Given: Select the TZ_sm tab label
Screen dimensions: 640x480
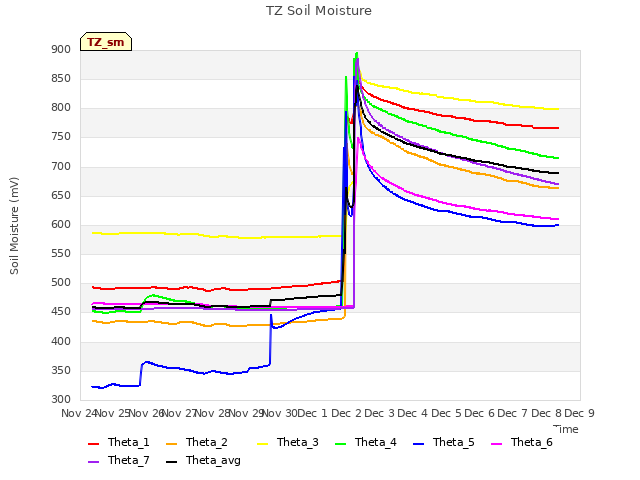Looking at the screenshot, I should pyautogui.click(x=106, y=42).
